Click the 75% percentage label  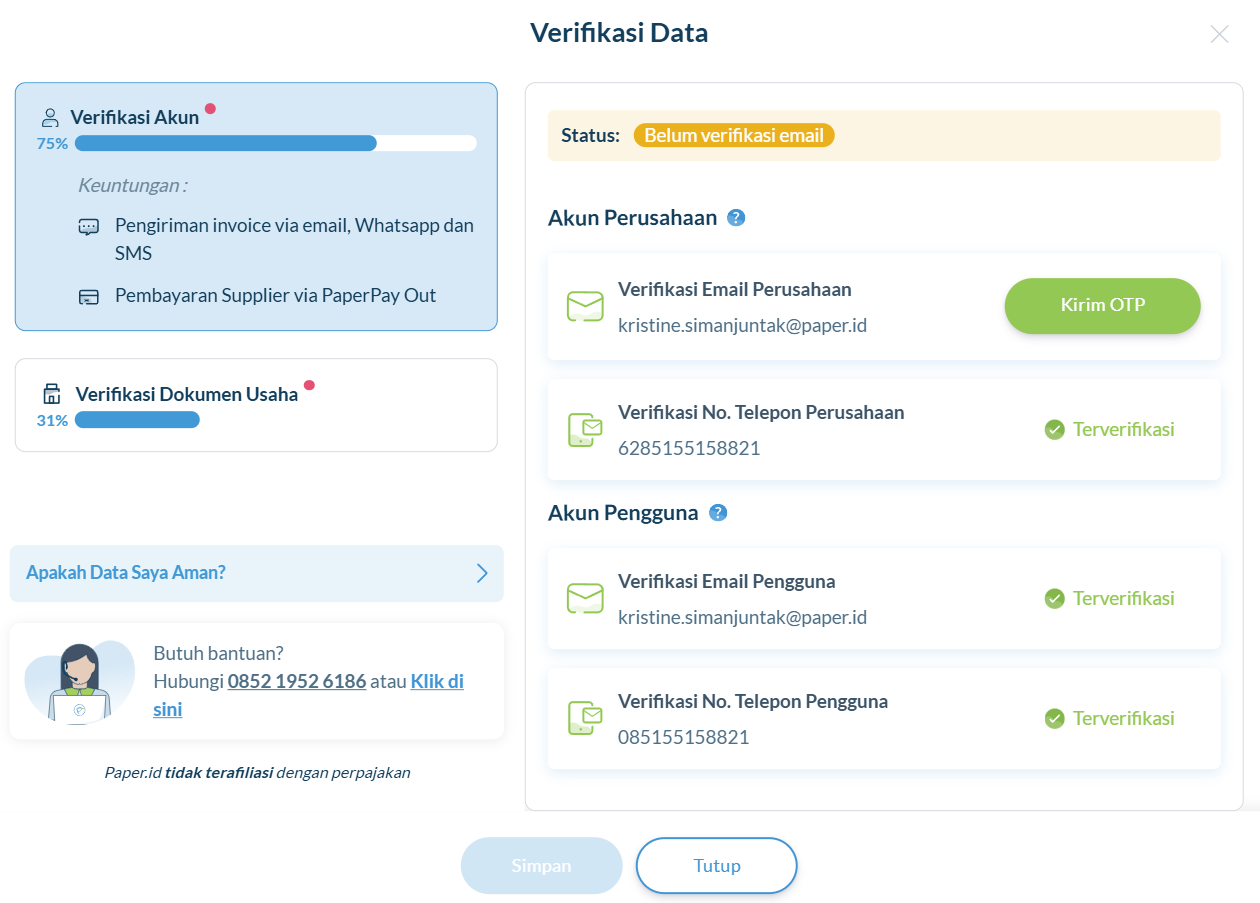(x=52, y=143)
